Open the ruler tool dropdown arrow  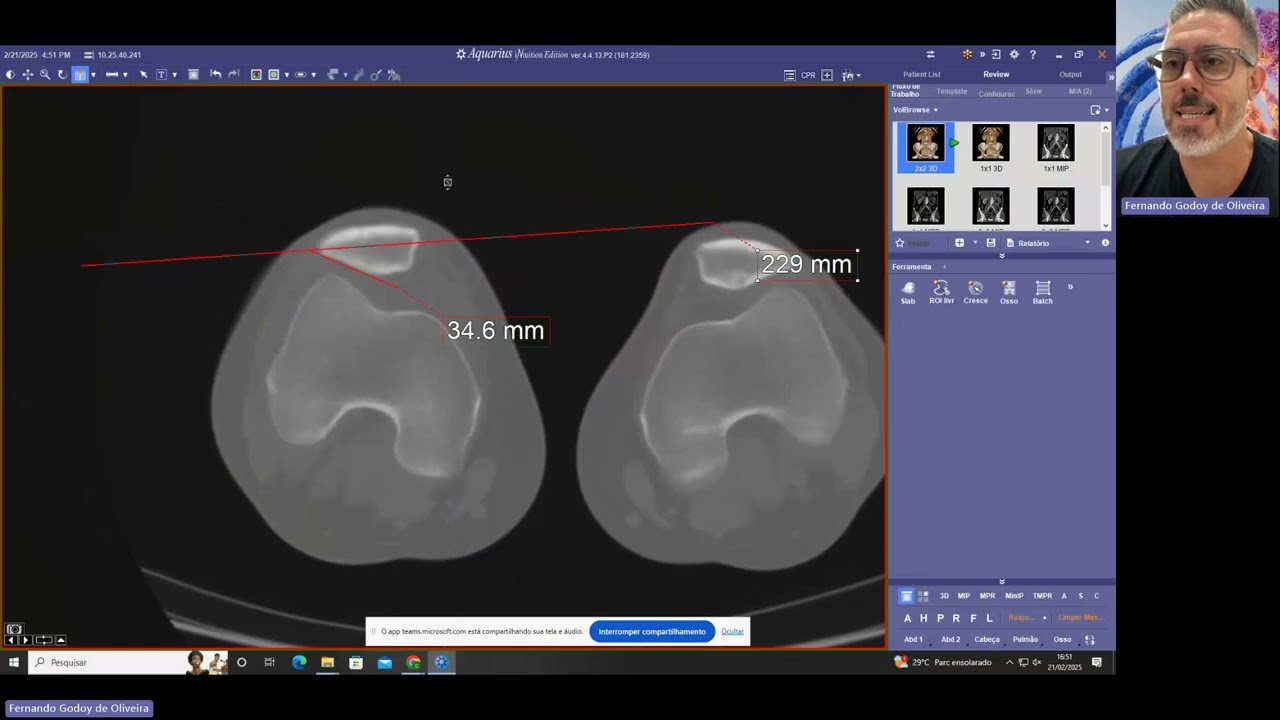(x=125, y=75)
